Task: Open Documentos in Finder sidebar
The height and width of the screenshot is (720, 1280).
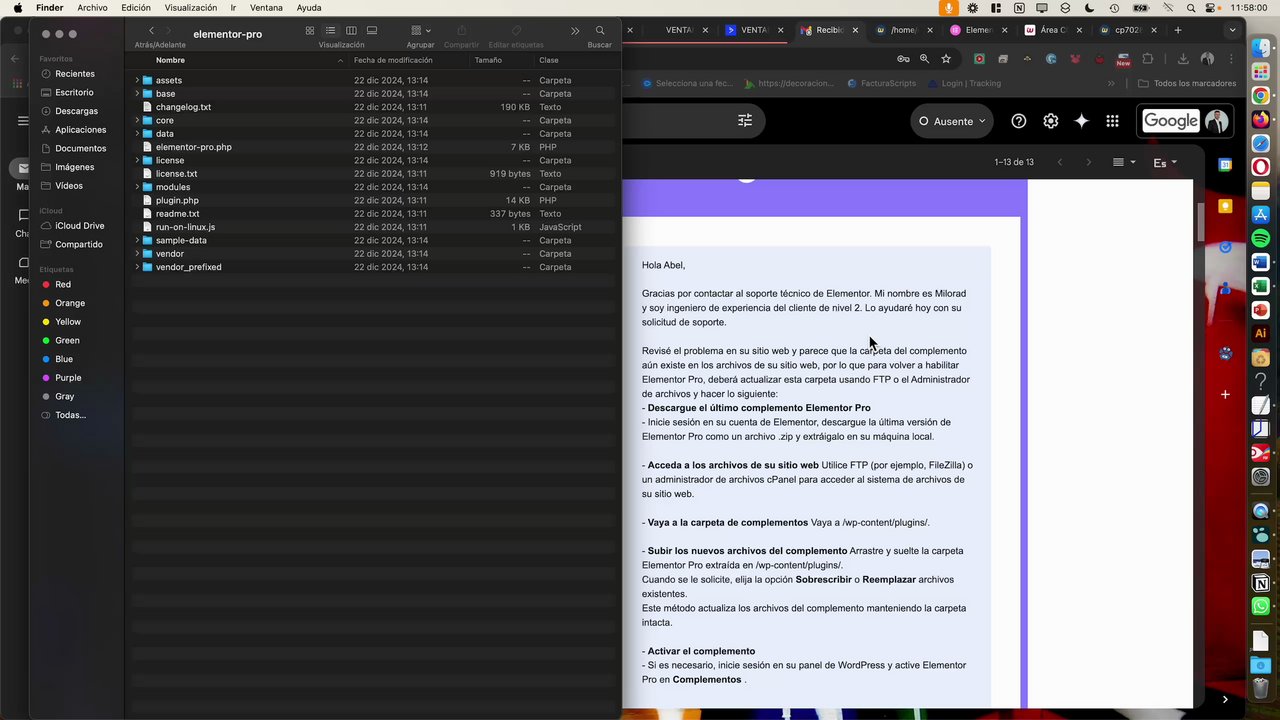Action: (x=80, y=148)
